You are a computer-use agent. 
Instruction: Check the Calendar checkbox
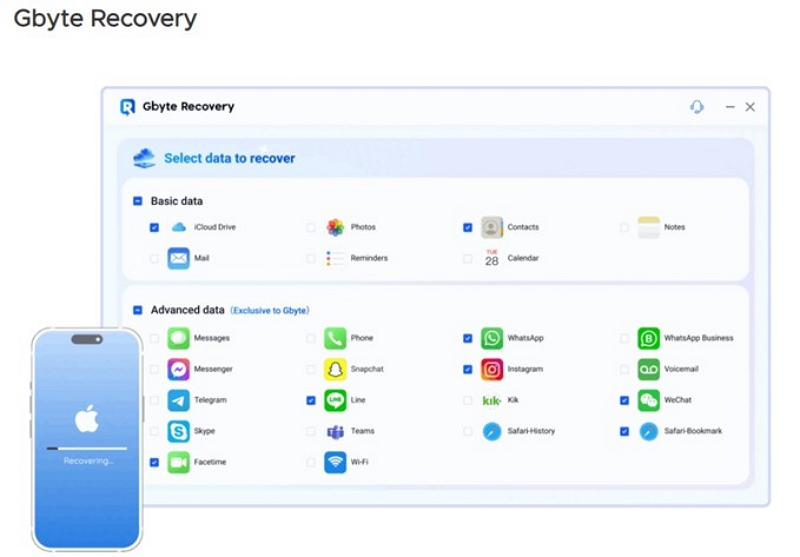coord(467,259)
